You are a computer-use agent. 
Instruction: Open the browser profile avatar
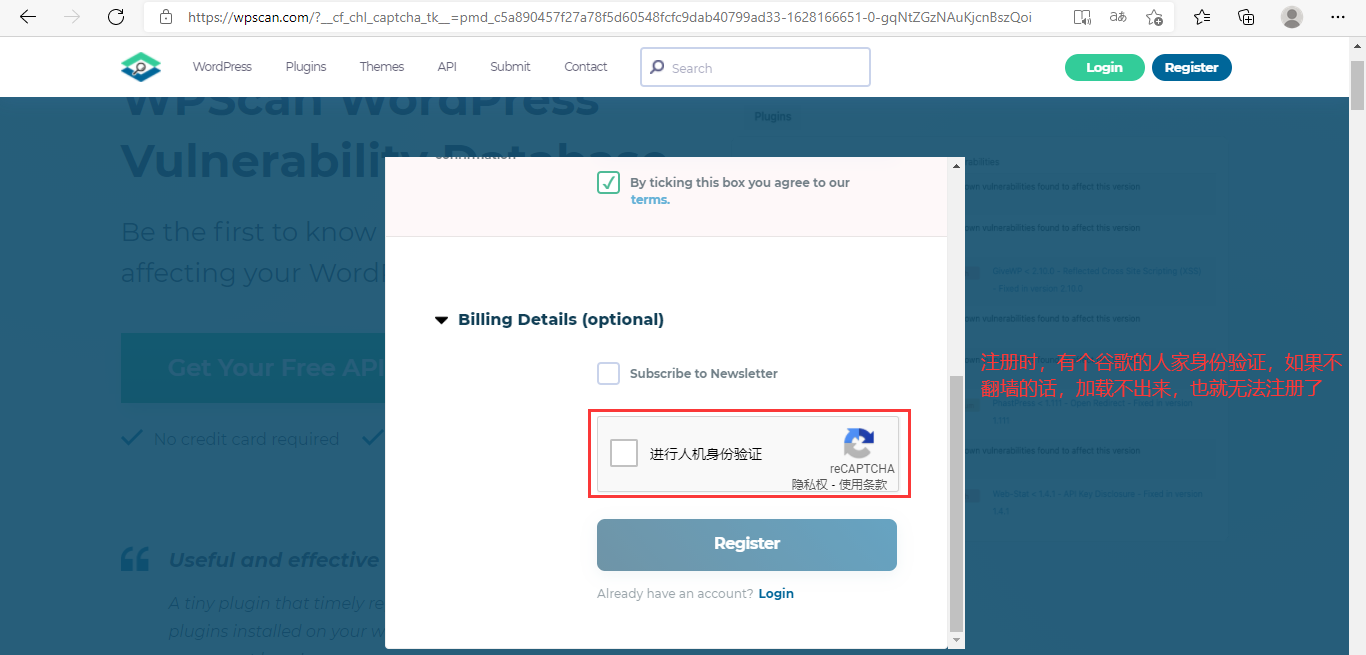(x=1292, y=17)
